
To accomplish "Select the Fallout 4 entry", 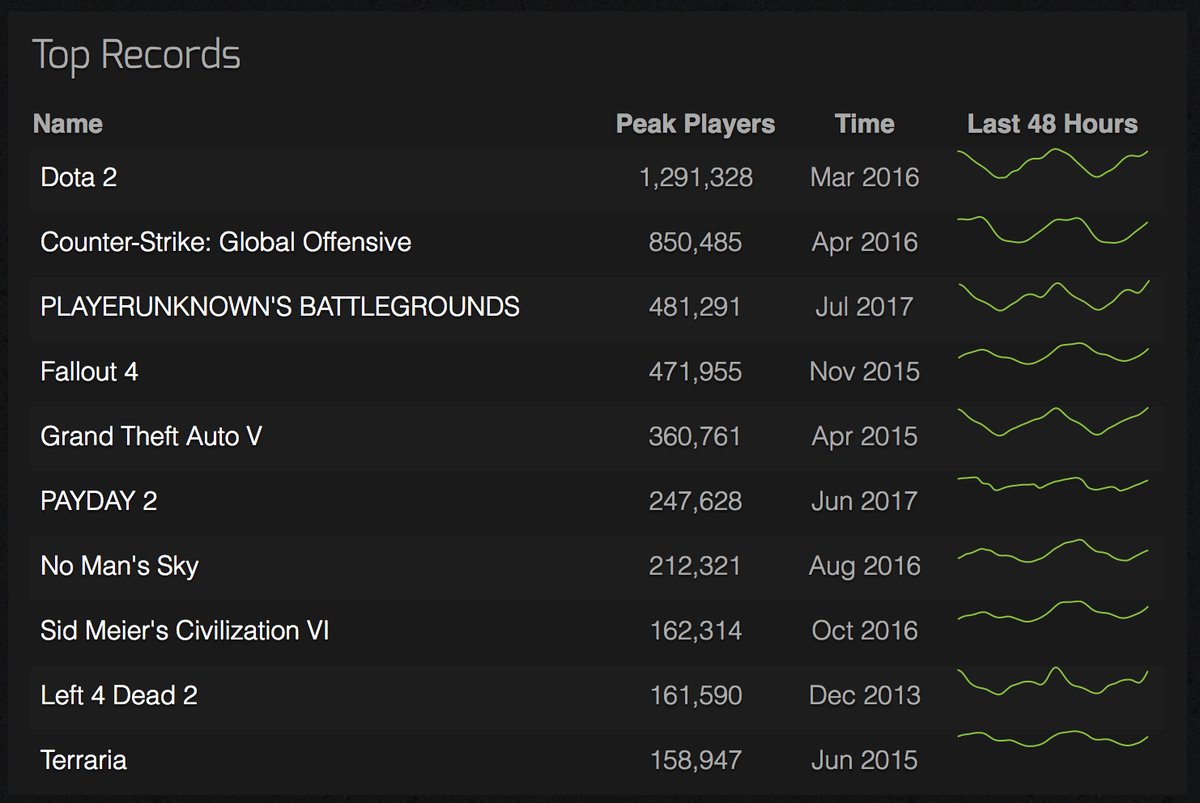I will click(90, 372).
